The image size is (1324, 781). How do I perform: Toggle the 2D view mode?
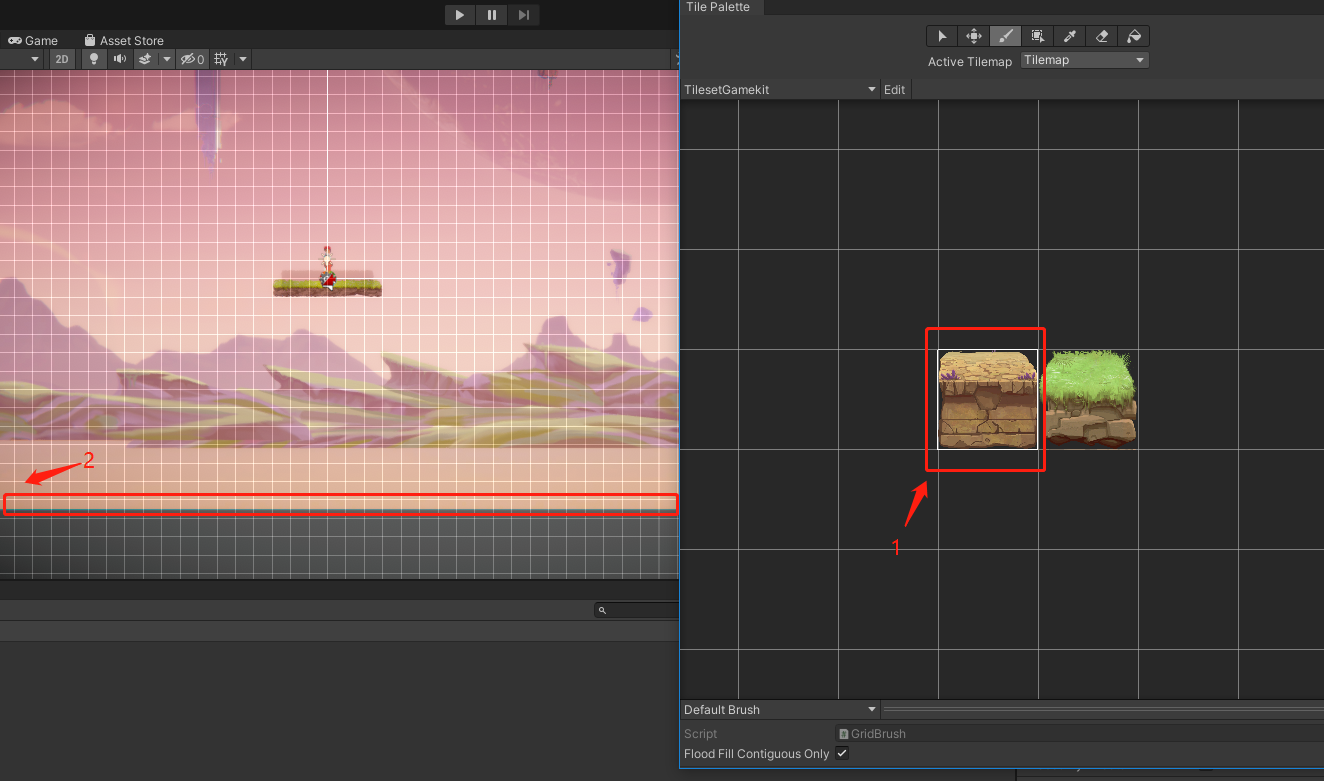tap(62, 58)
